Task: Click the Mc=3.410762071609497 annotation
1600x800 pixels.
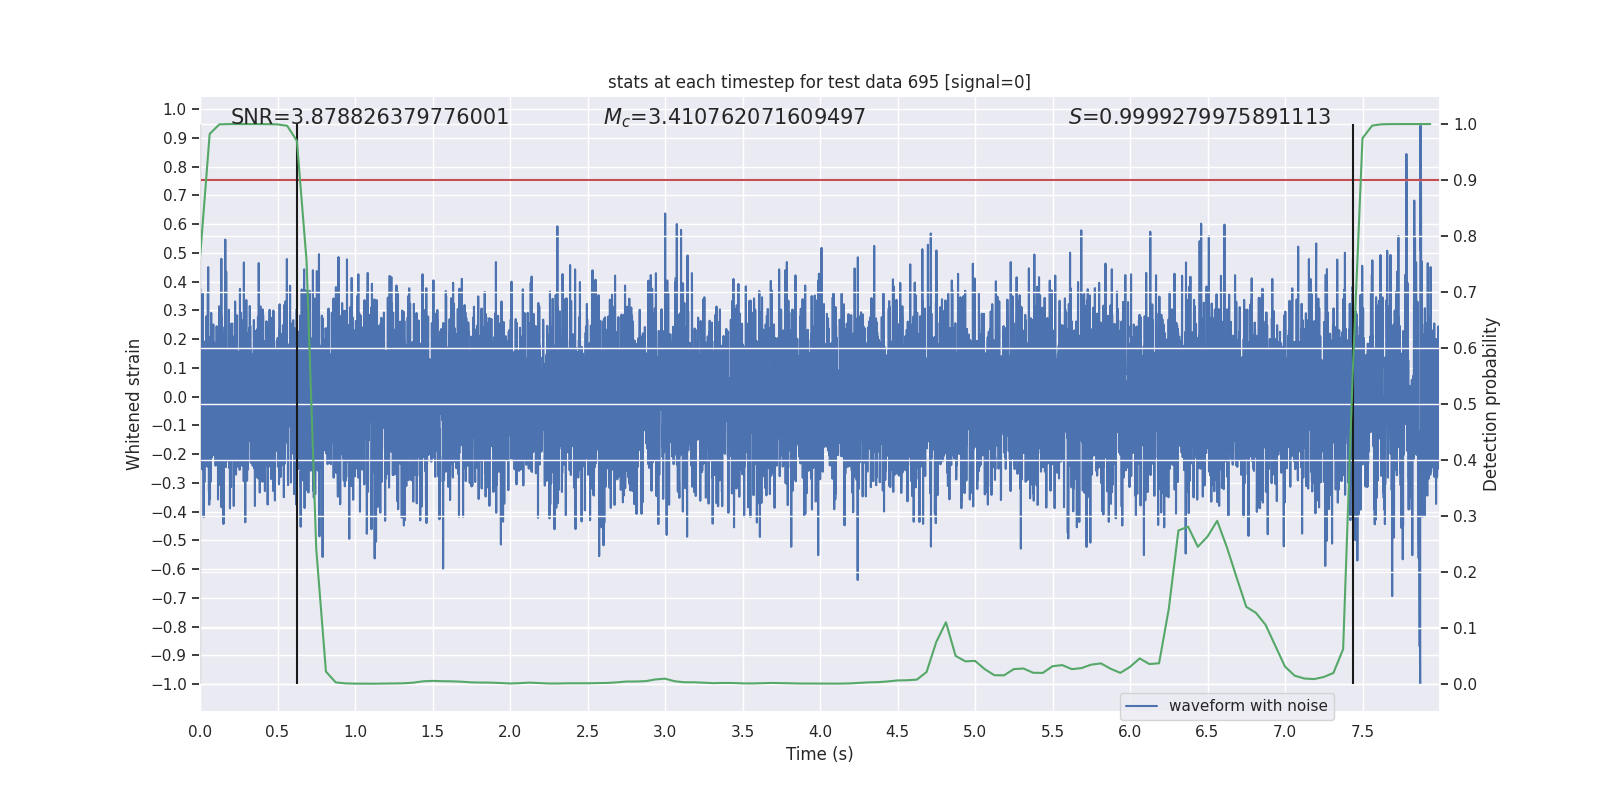Action: pyautogui.click(x=735, y=117)
